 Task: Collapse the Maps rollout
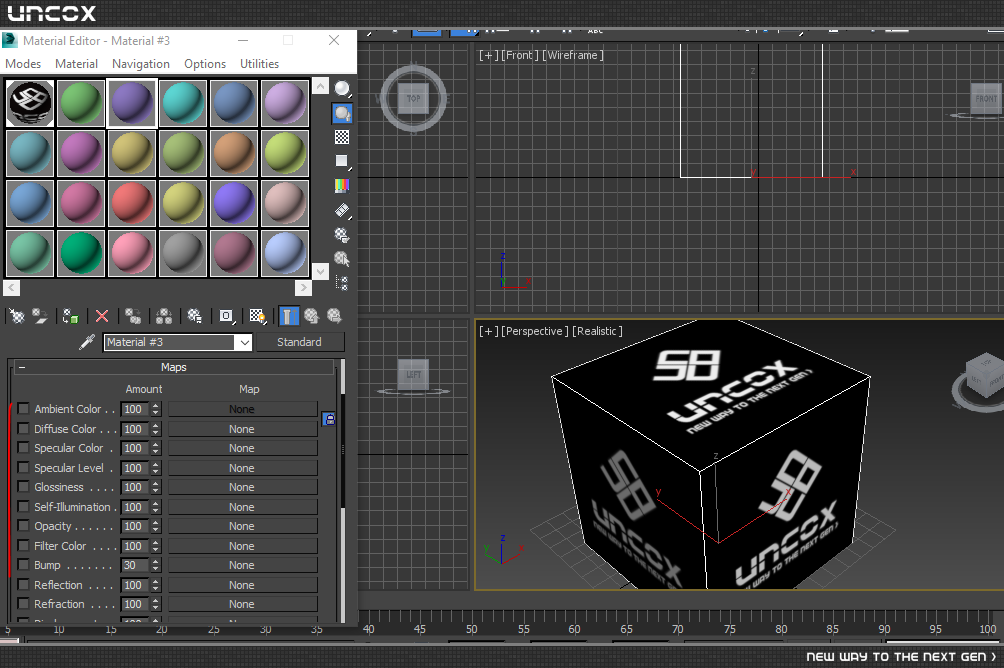(21, 367)
